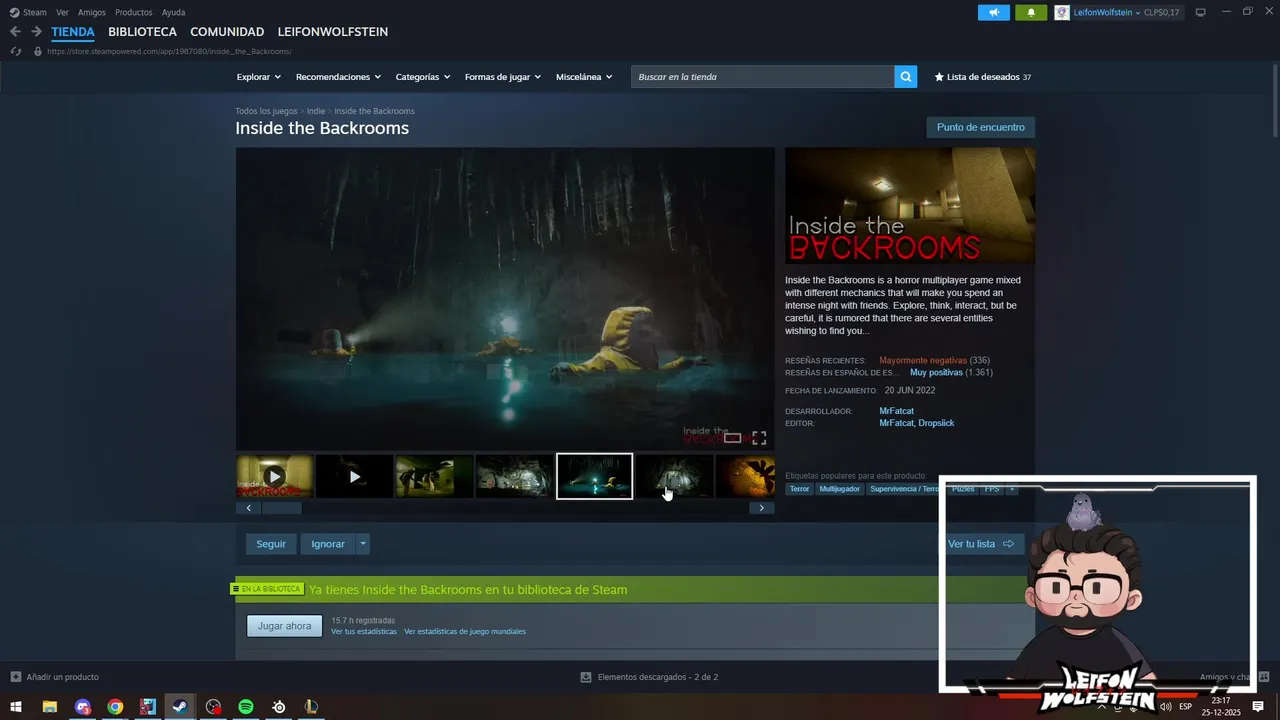The height and width of the screenshot is (720, 1280).
Task: Open League of Legends taskbar icon
Action: [311, 707]
